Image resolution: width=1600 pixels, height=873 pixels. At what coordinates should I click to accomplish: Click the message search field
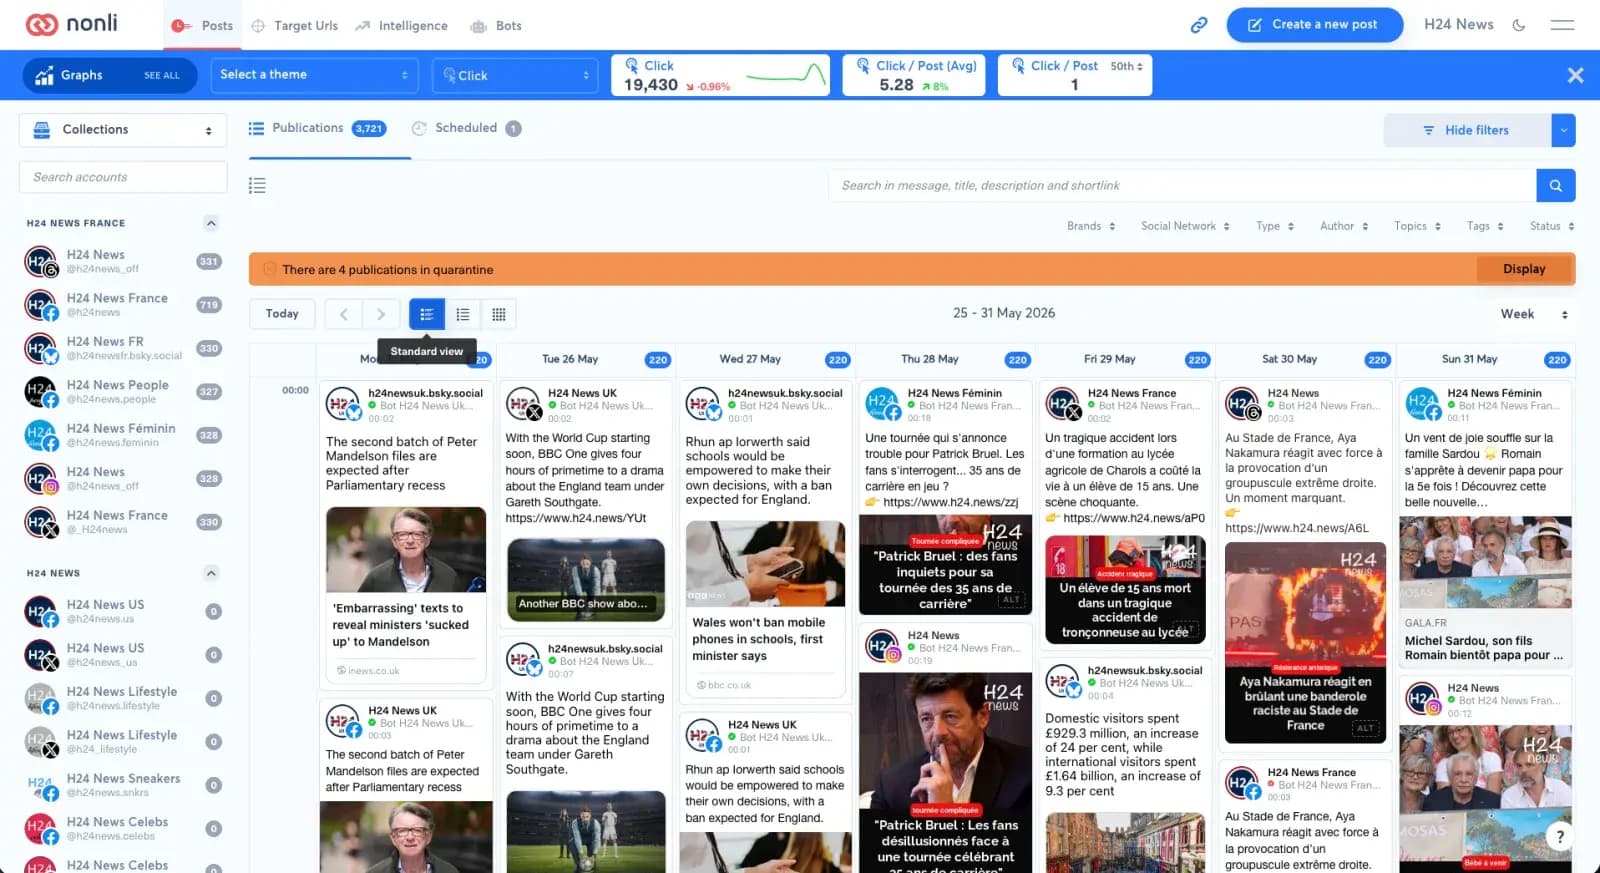[1182, 185]
